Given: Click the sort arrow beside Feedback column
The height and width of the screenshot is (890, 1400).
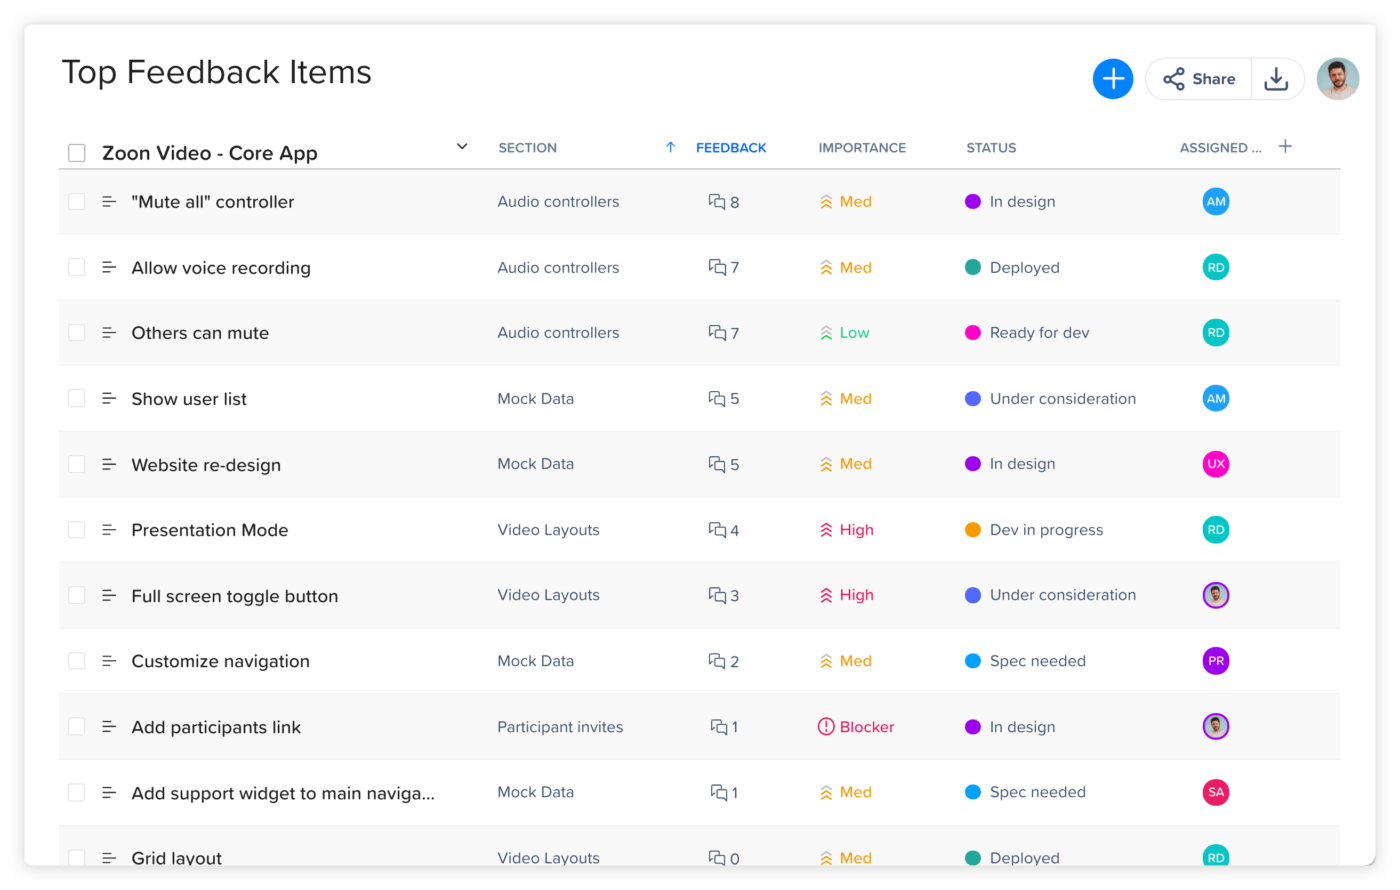Looking at the screenshot, I should (671, 147).
